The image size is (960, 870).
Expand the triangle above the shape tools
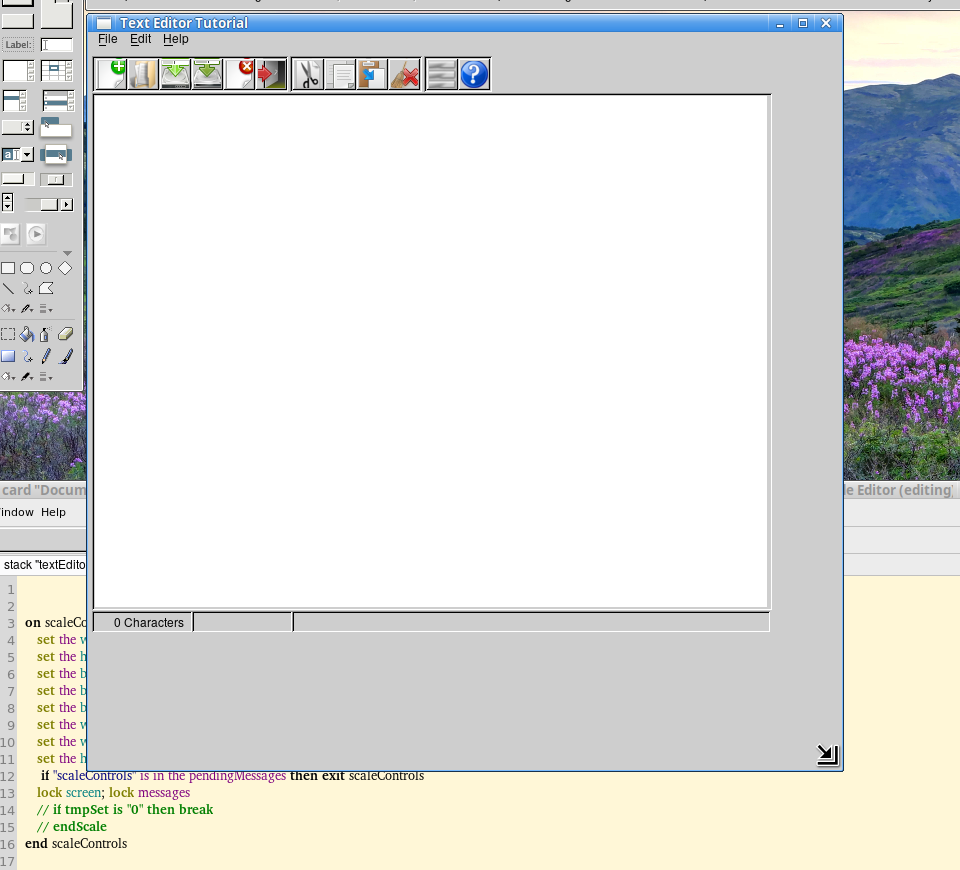pos(67,253)
